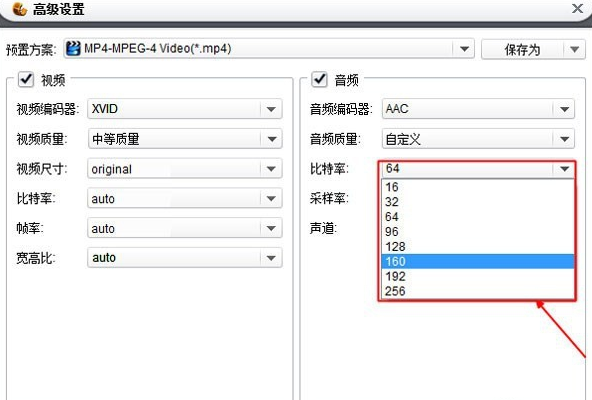592x400 pixels.
Task: Open the arrow beside 保存为
Action: [574, 49]
